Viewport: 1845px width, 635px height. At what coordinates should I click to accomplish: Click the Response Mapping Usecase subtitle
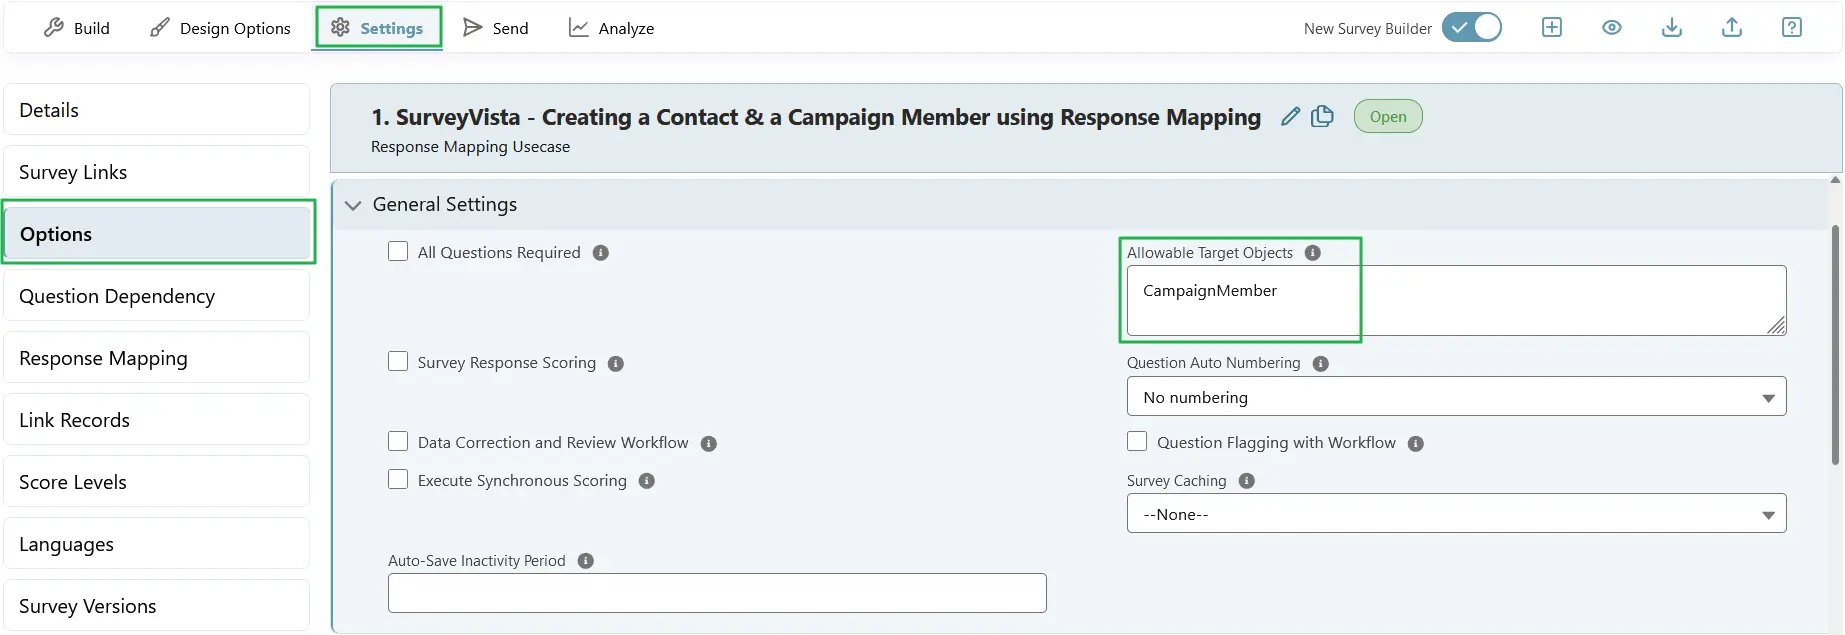click(470, 147)
